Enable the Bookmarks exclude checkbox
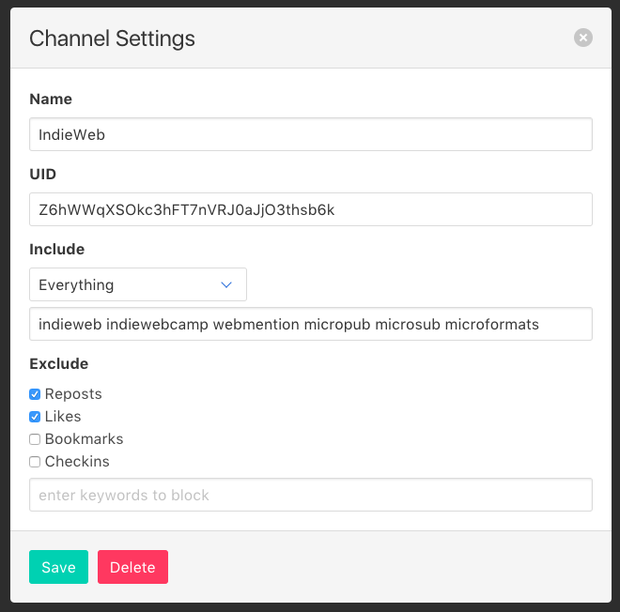 [35, 439]
